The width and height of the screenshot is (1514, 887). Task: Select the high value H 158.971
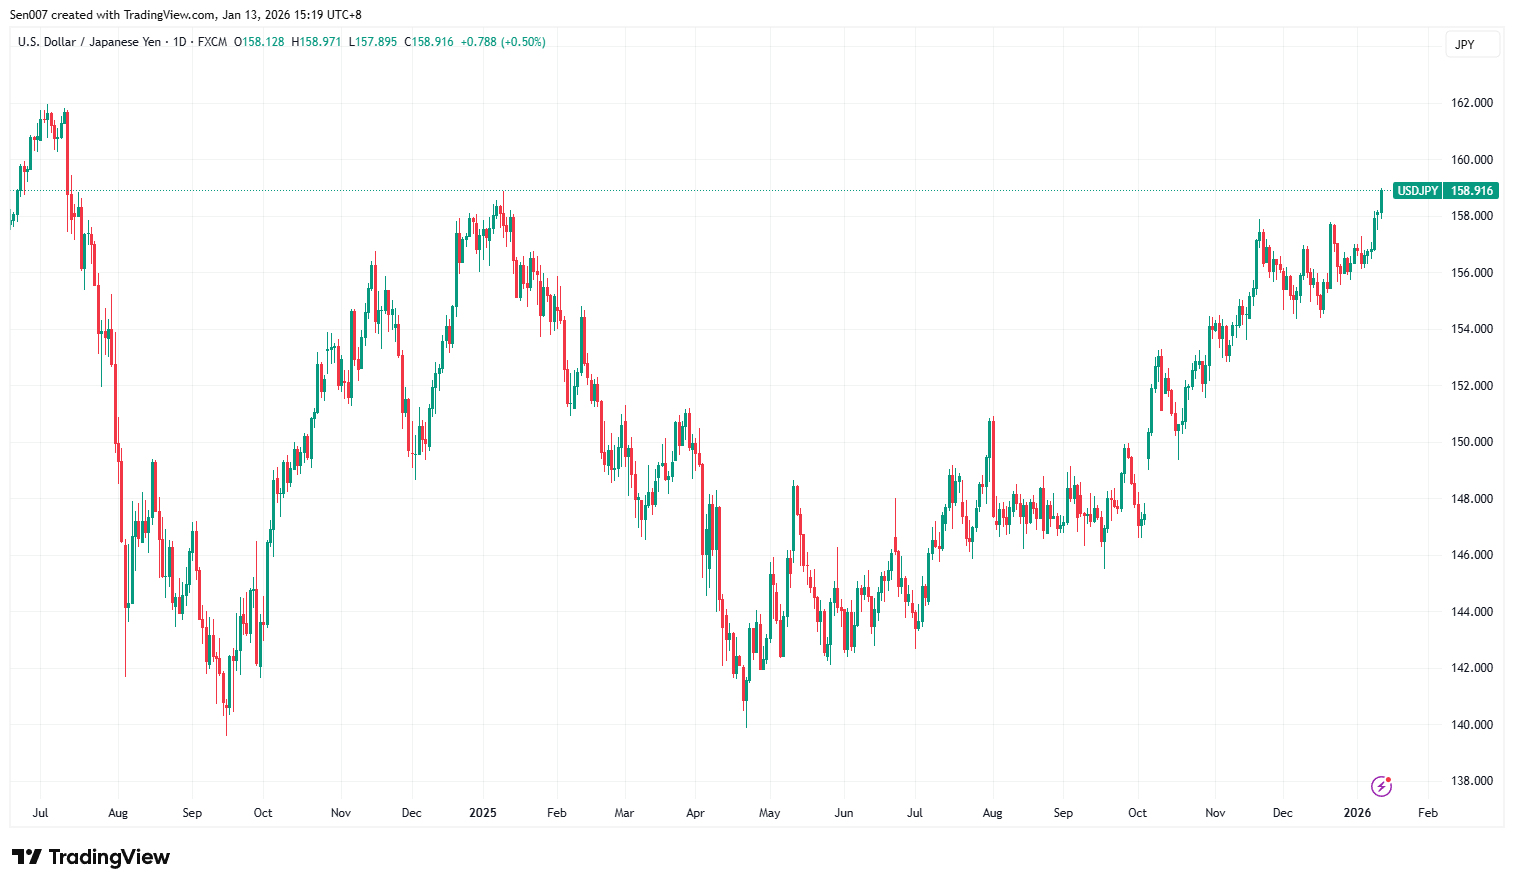pyautogui.click(x=318, y=42)
